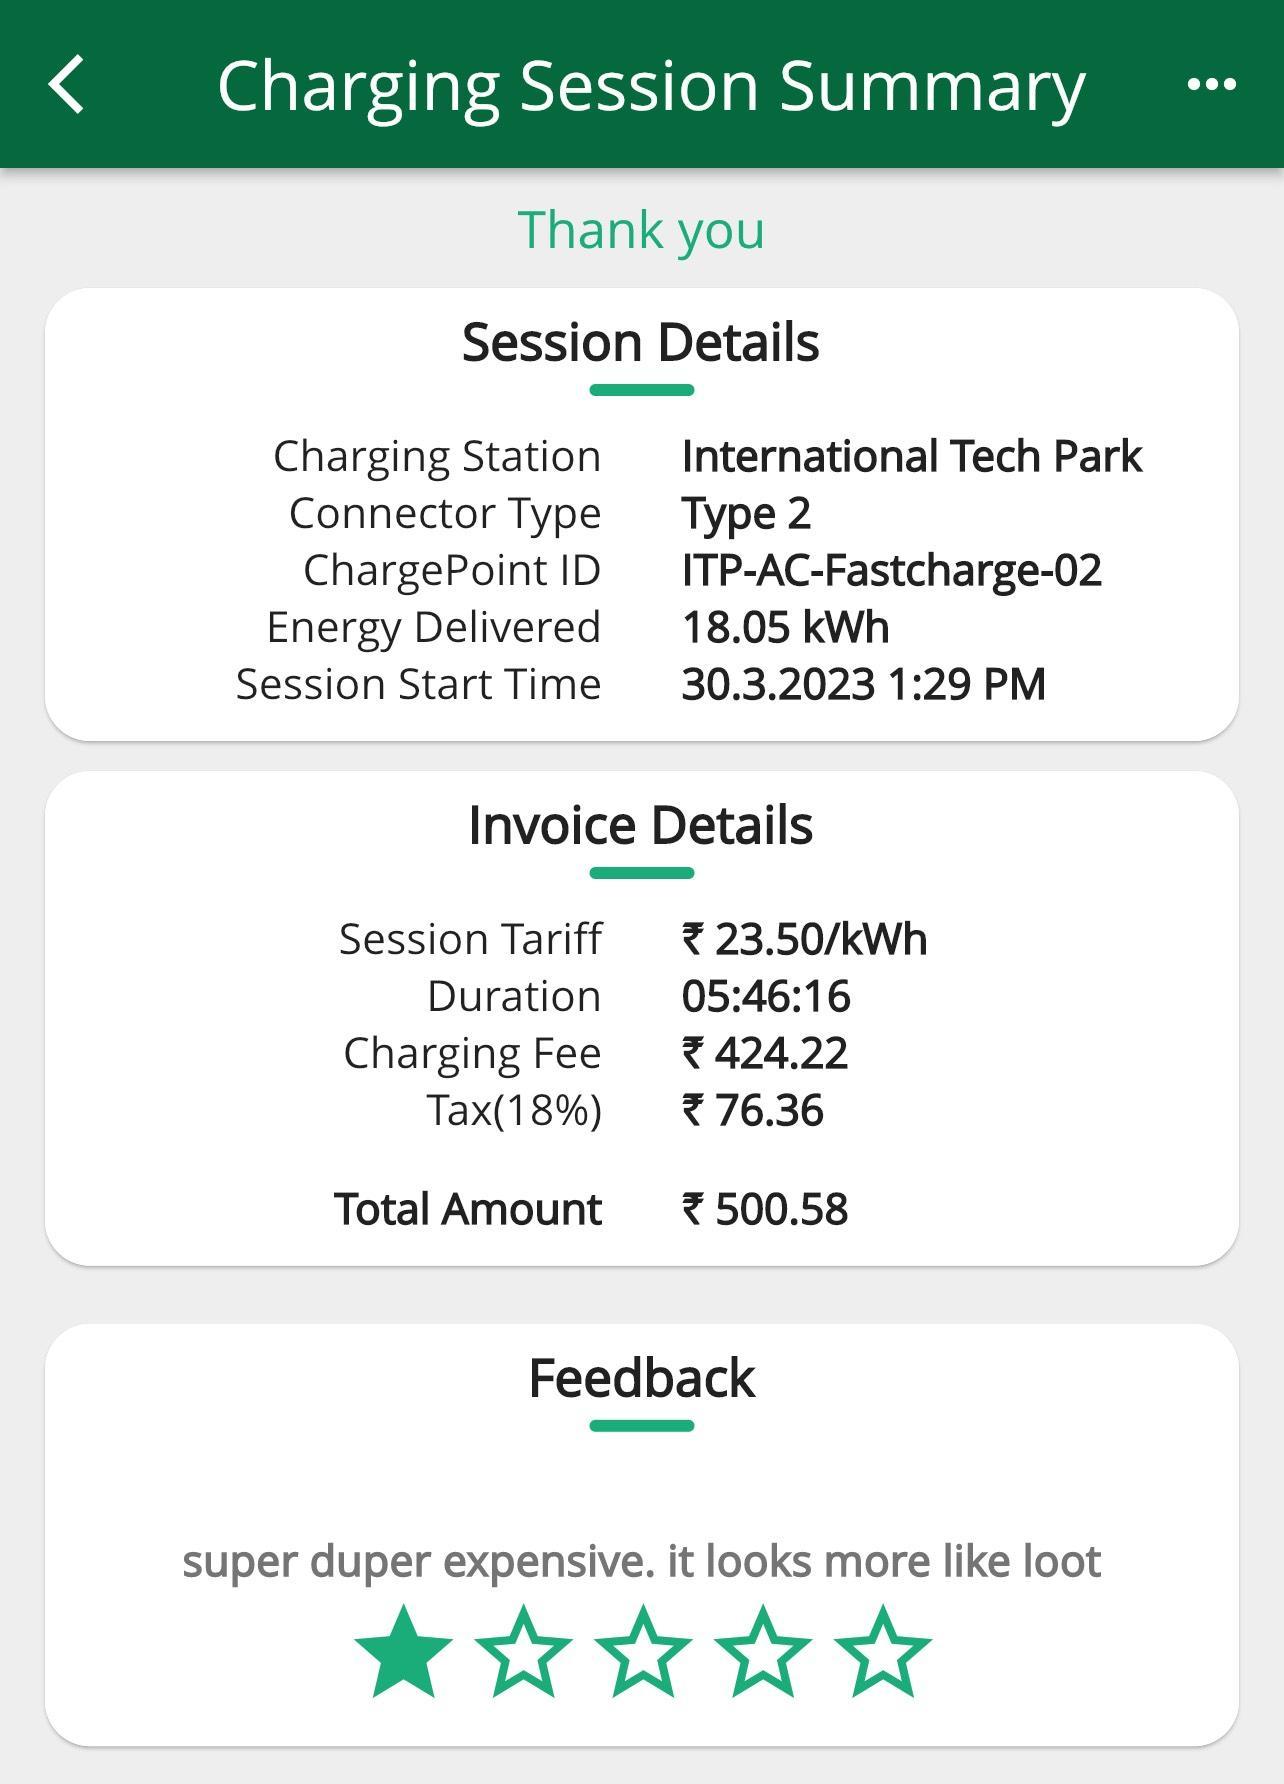1284x1784 pixels.
Task: Tap the Charging Session Summary title
Action: (651, 86)
